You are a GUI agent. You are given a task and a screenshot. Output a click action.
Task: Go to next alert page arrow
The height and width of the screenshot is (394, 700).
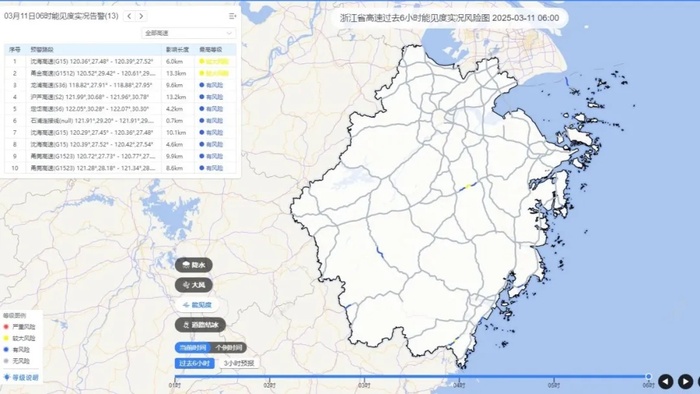tap(141, 16)
